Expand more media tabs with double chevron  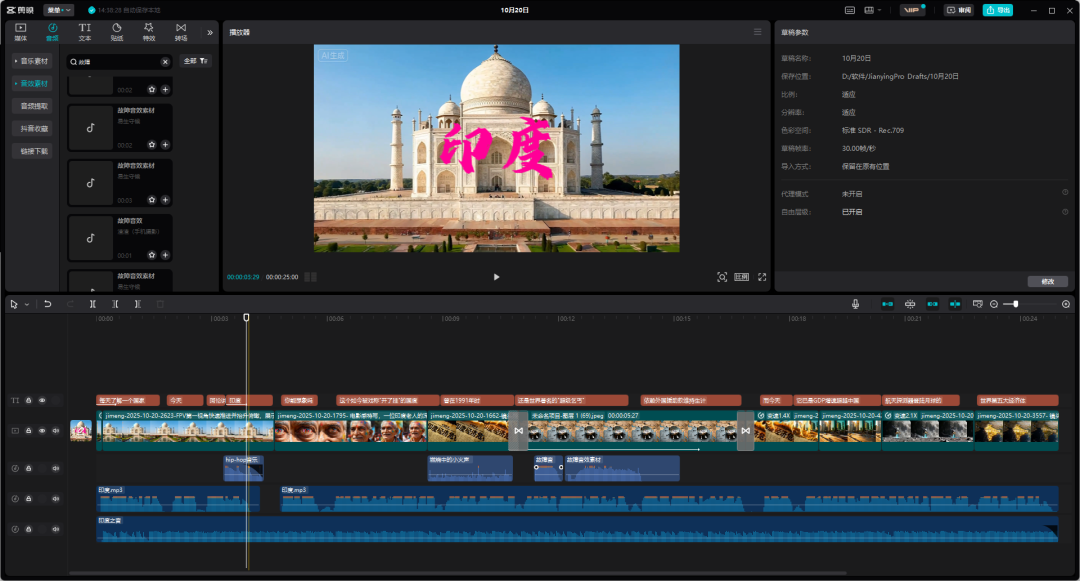point(209,32)
